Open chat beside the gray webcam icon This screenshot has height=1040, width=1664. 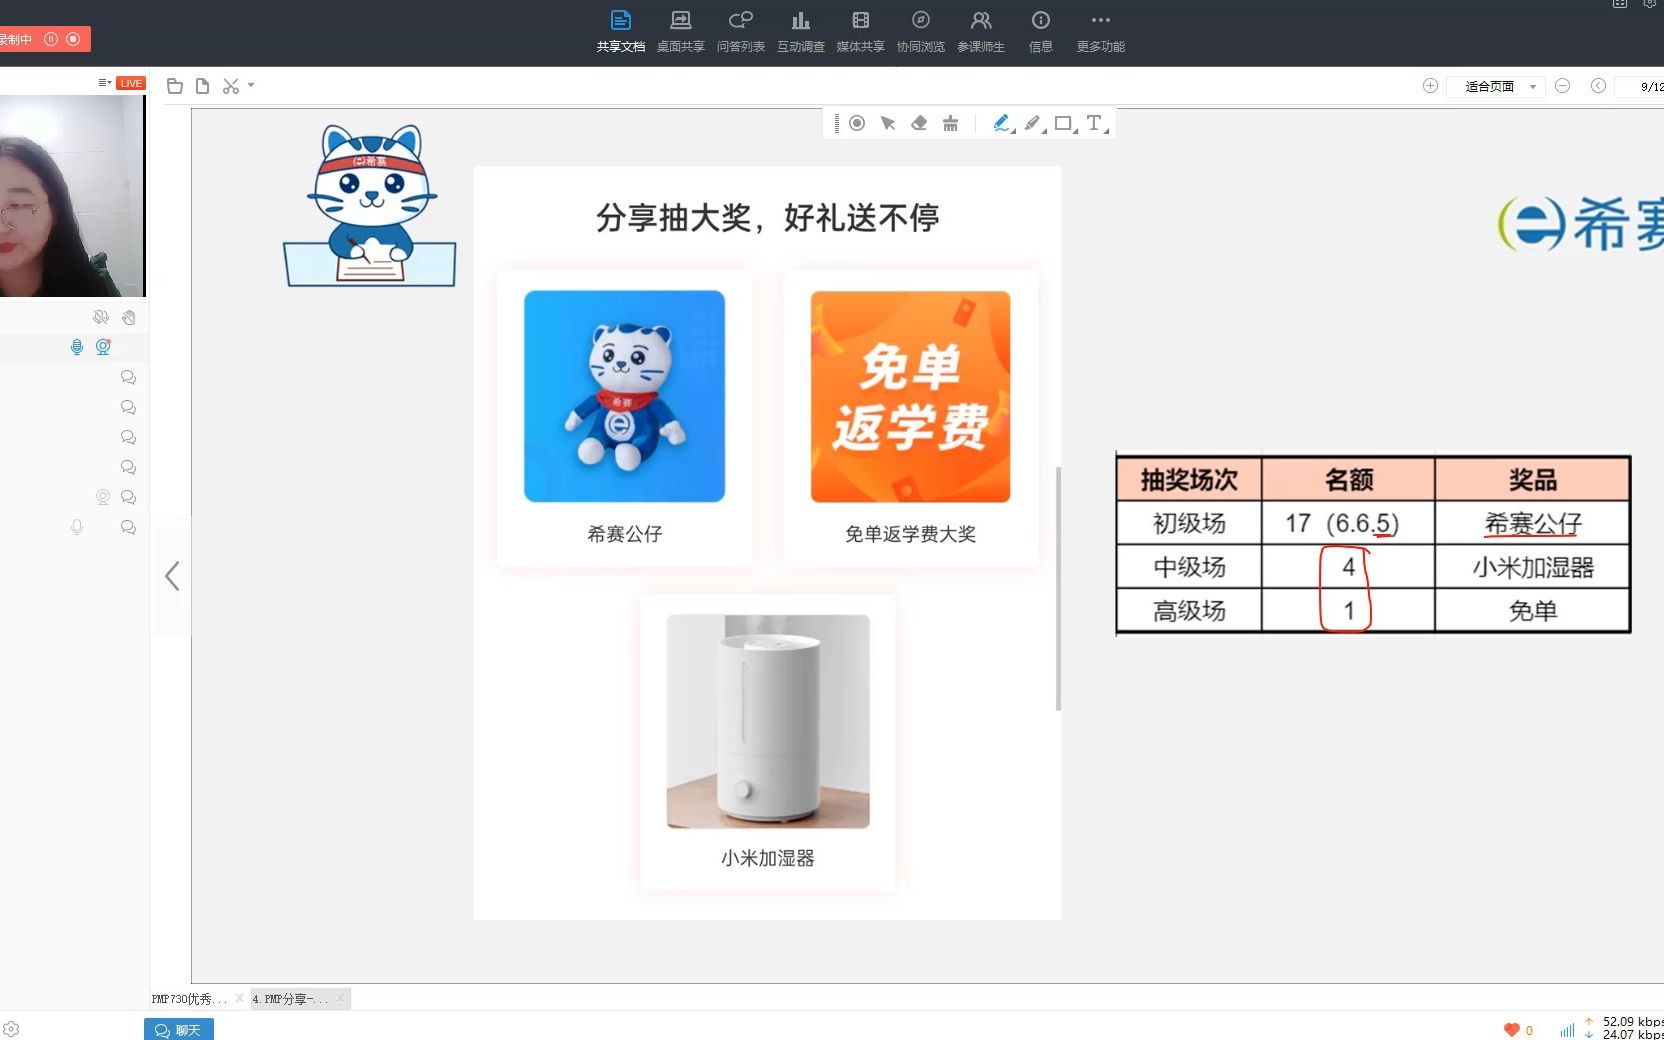click(128, 497)
